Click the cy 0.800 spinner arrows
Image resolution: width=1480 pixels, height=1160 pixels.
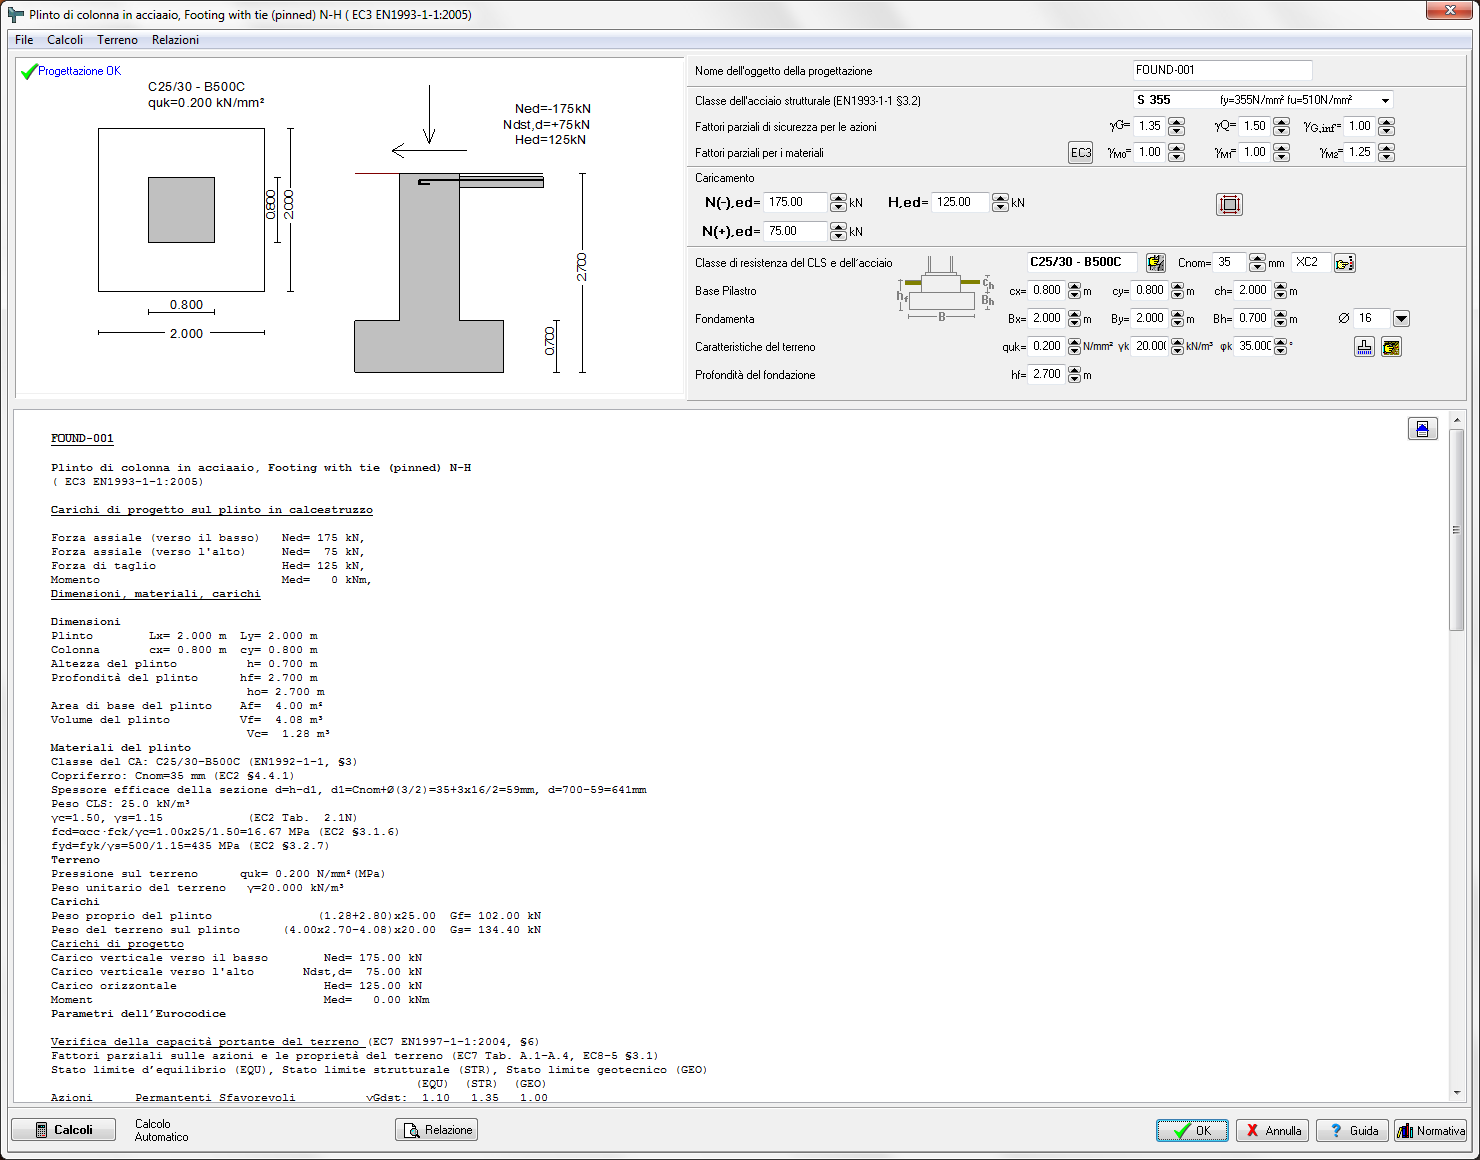tap(1177, 291)
